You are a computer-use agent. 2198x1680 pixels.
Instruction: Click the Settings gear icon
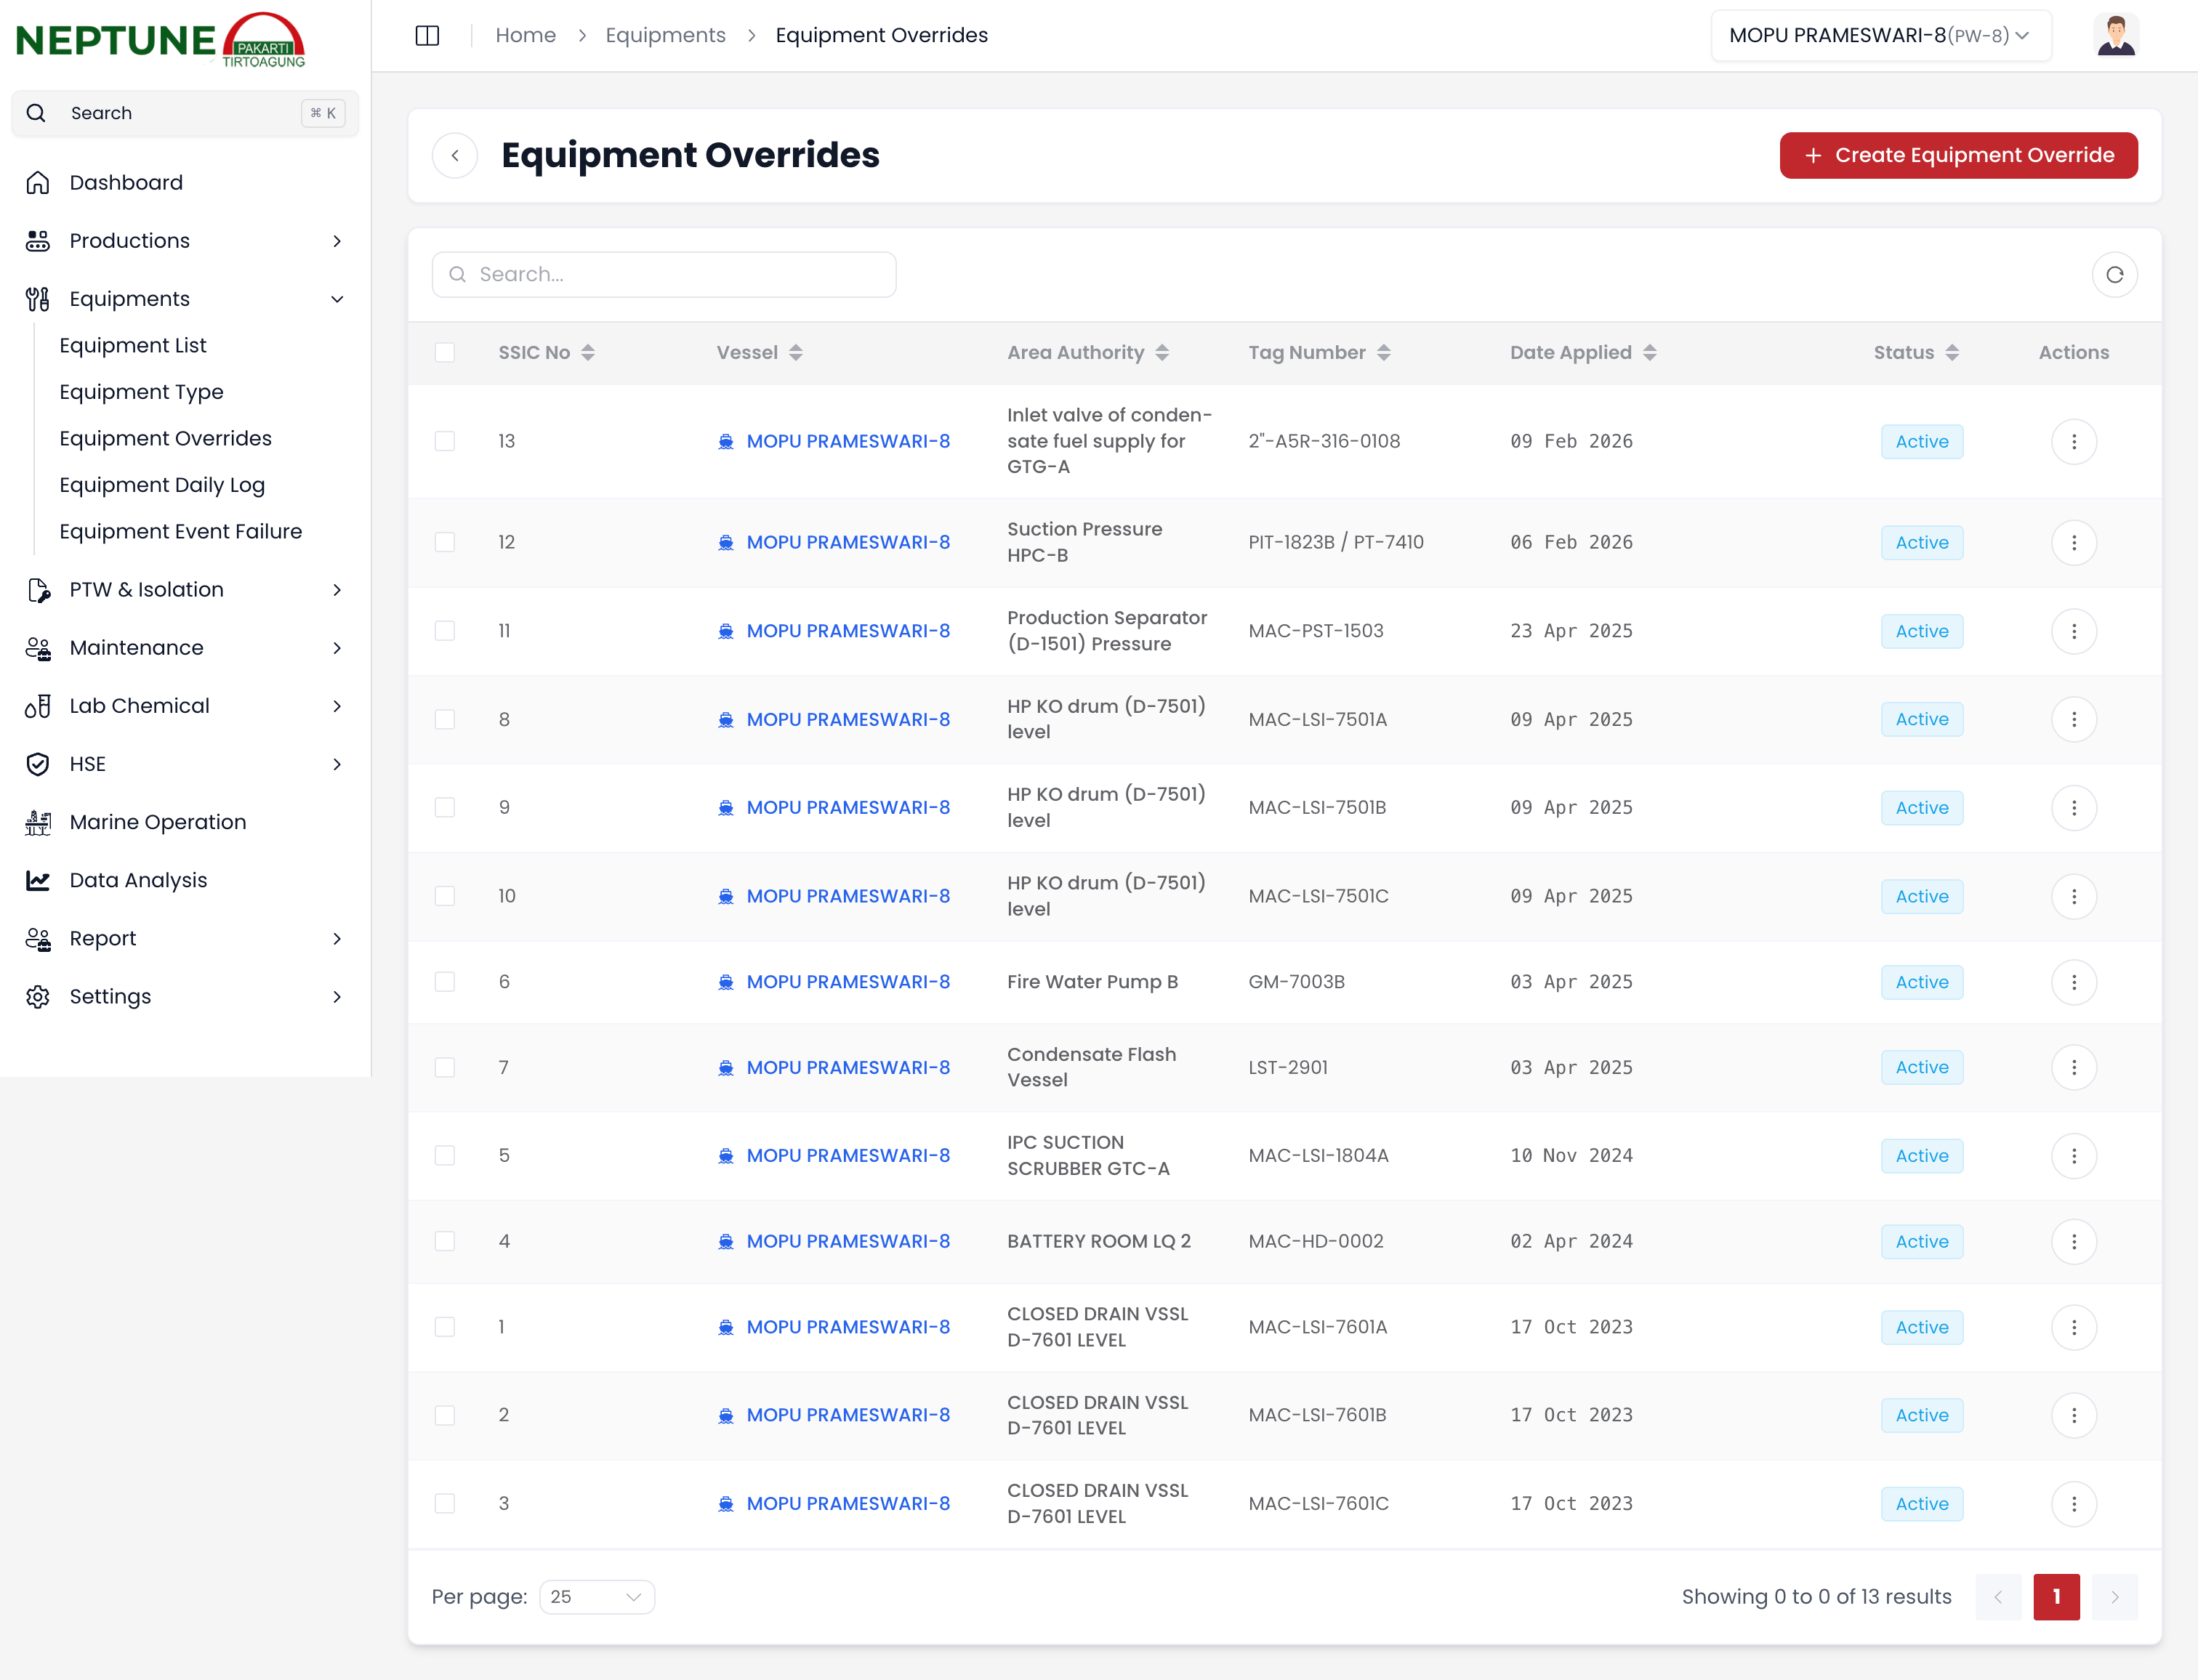(x=38, y=997)
